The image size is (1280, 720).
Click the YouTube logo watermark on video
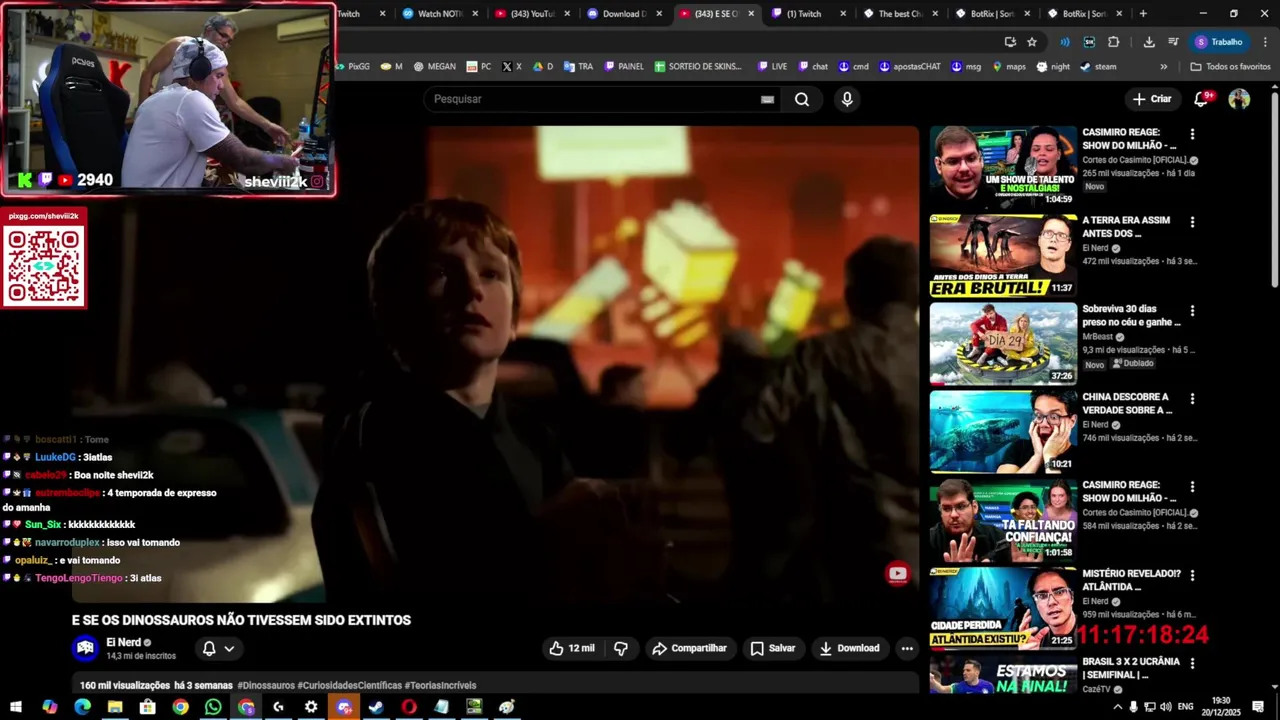897,573
